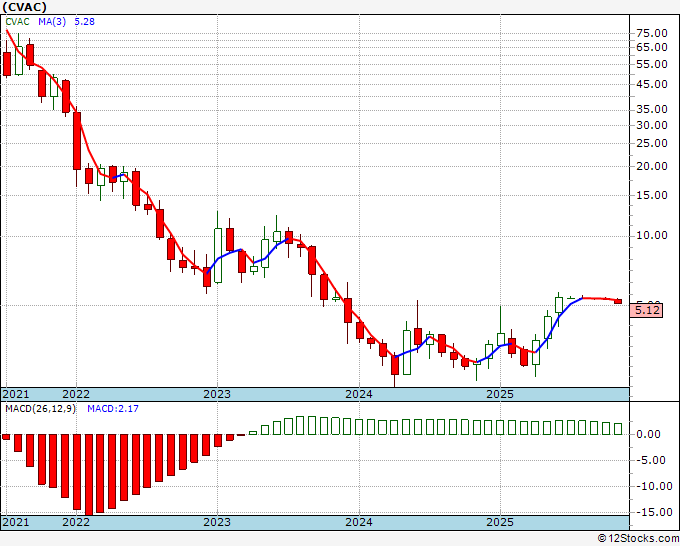
Task: Click the 2021 marker on MACD timeline
Action: [x=16, y=522]
